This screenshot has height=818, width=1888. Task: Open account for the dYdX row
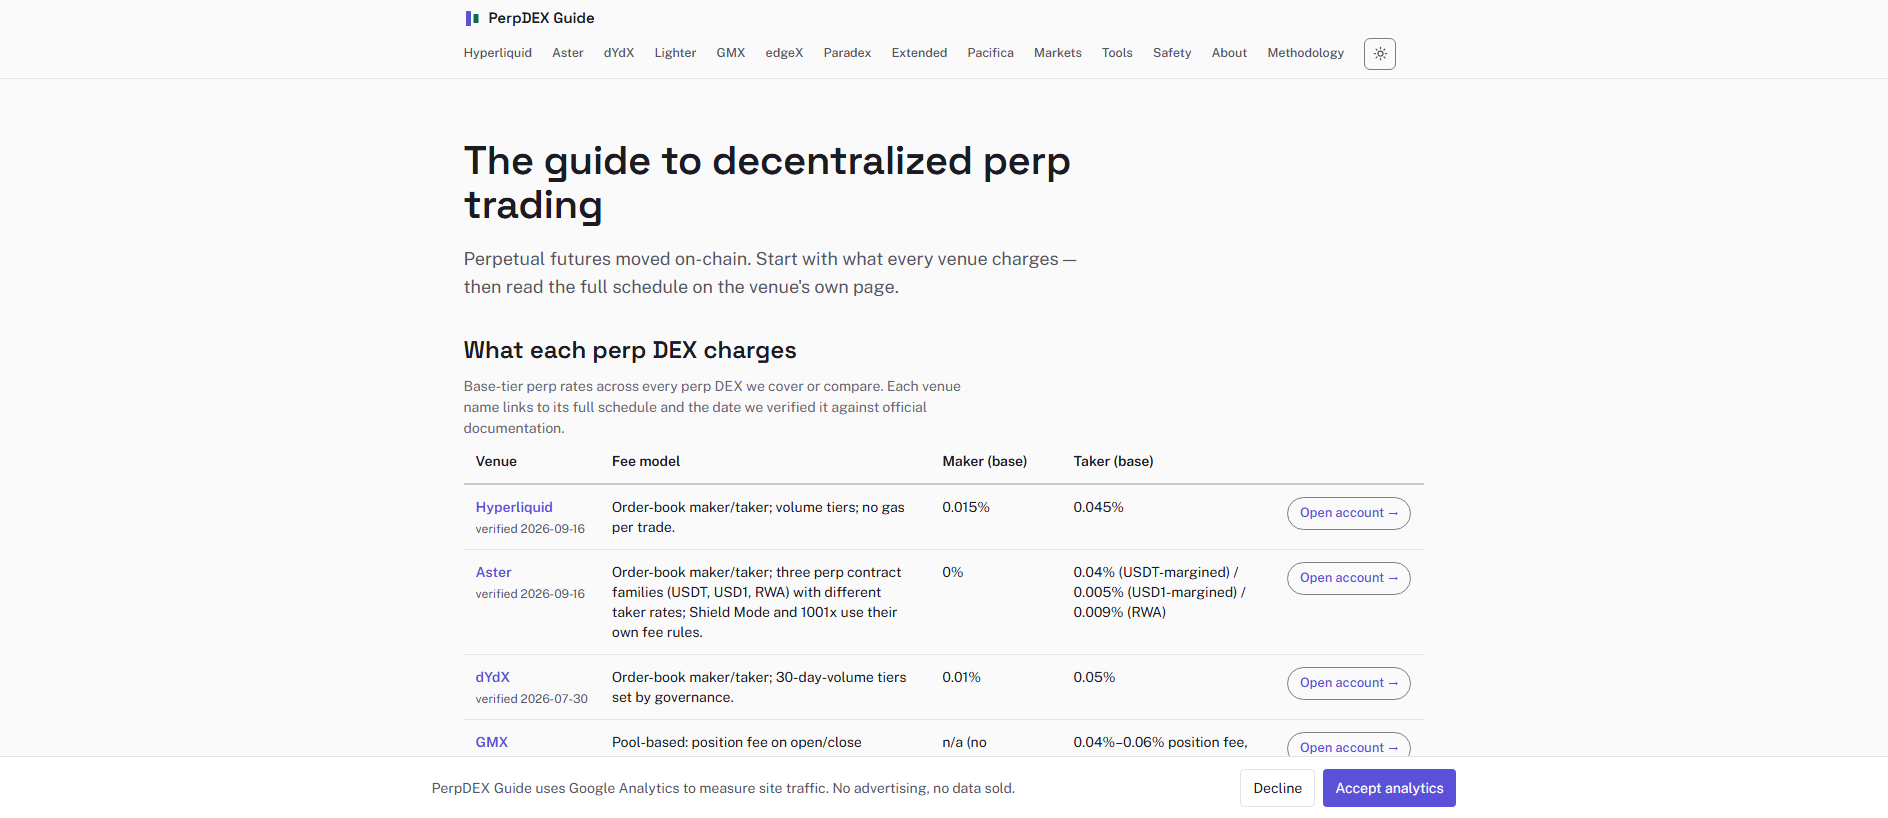coord(1348,683)
